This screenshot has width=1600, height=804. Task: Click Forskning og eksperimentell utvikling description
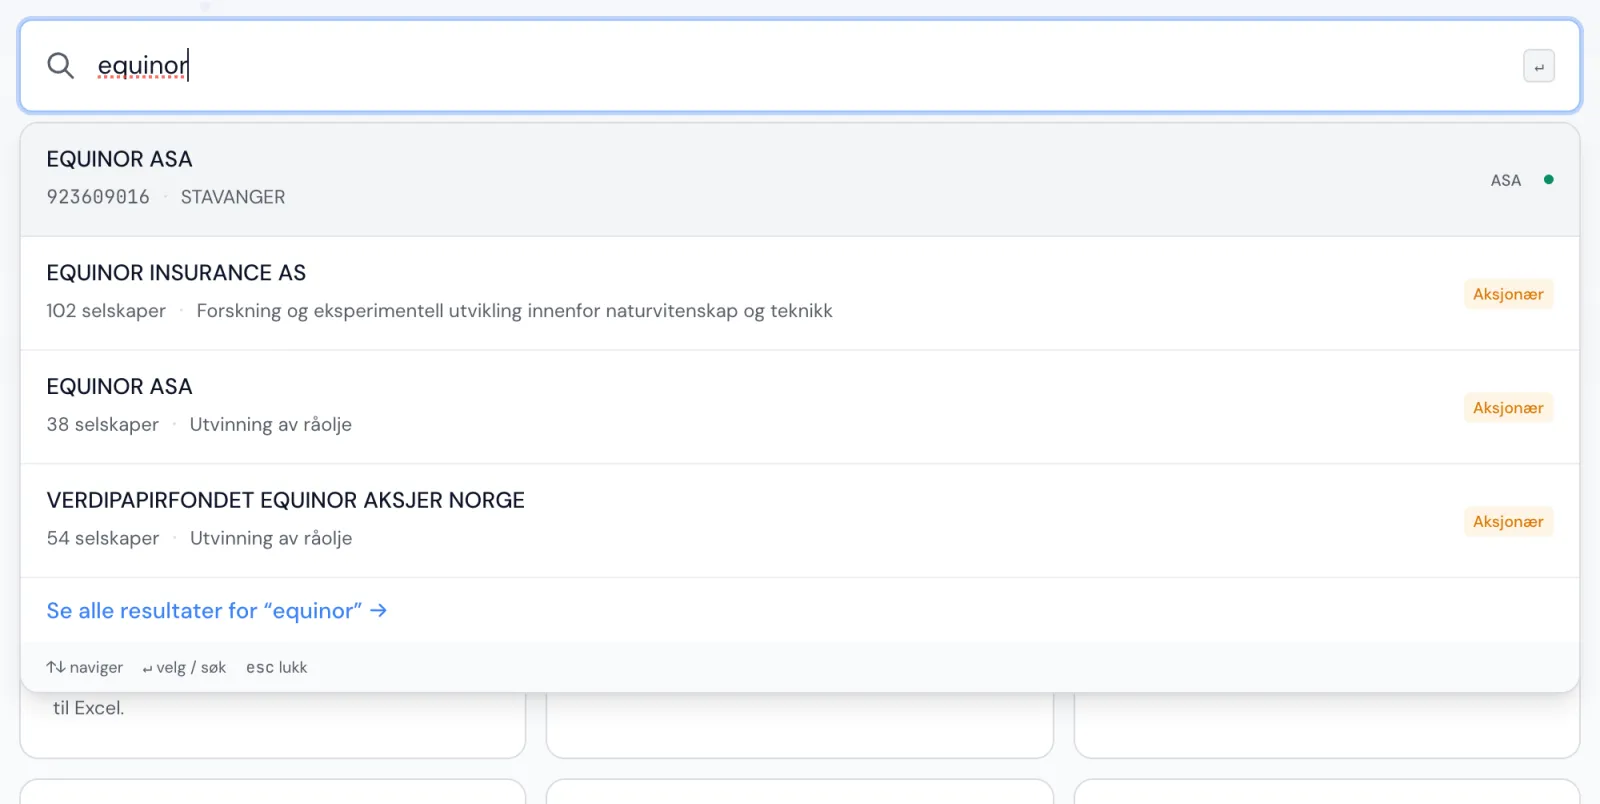514,311
